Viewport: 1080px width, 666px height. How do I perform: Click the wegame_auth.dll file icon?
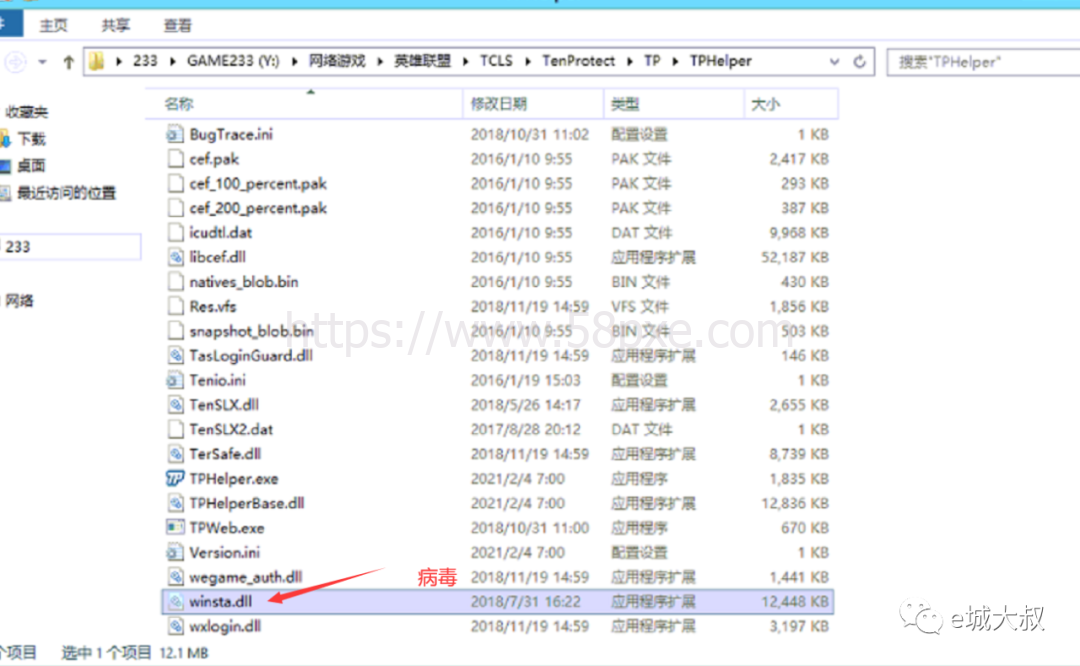click(x=175, y=576)
